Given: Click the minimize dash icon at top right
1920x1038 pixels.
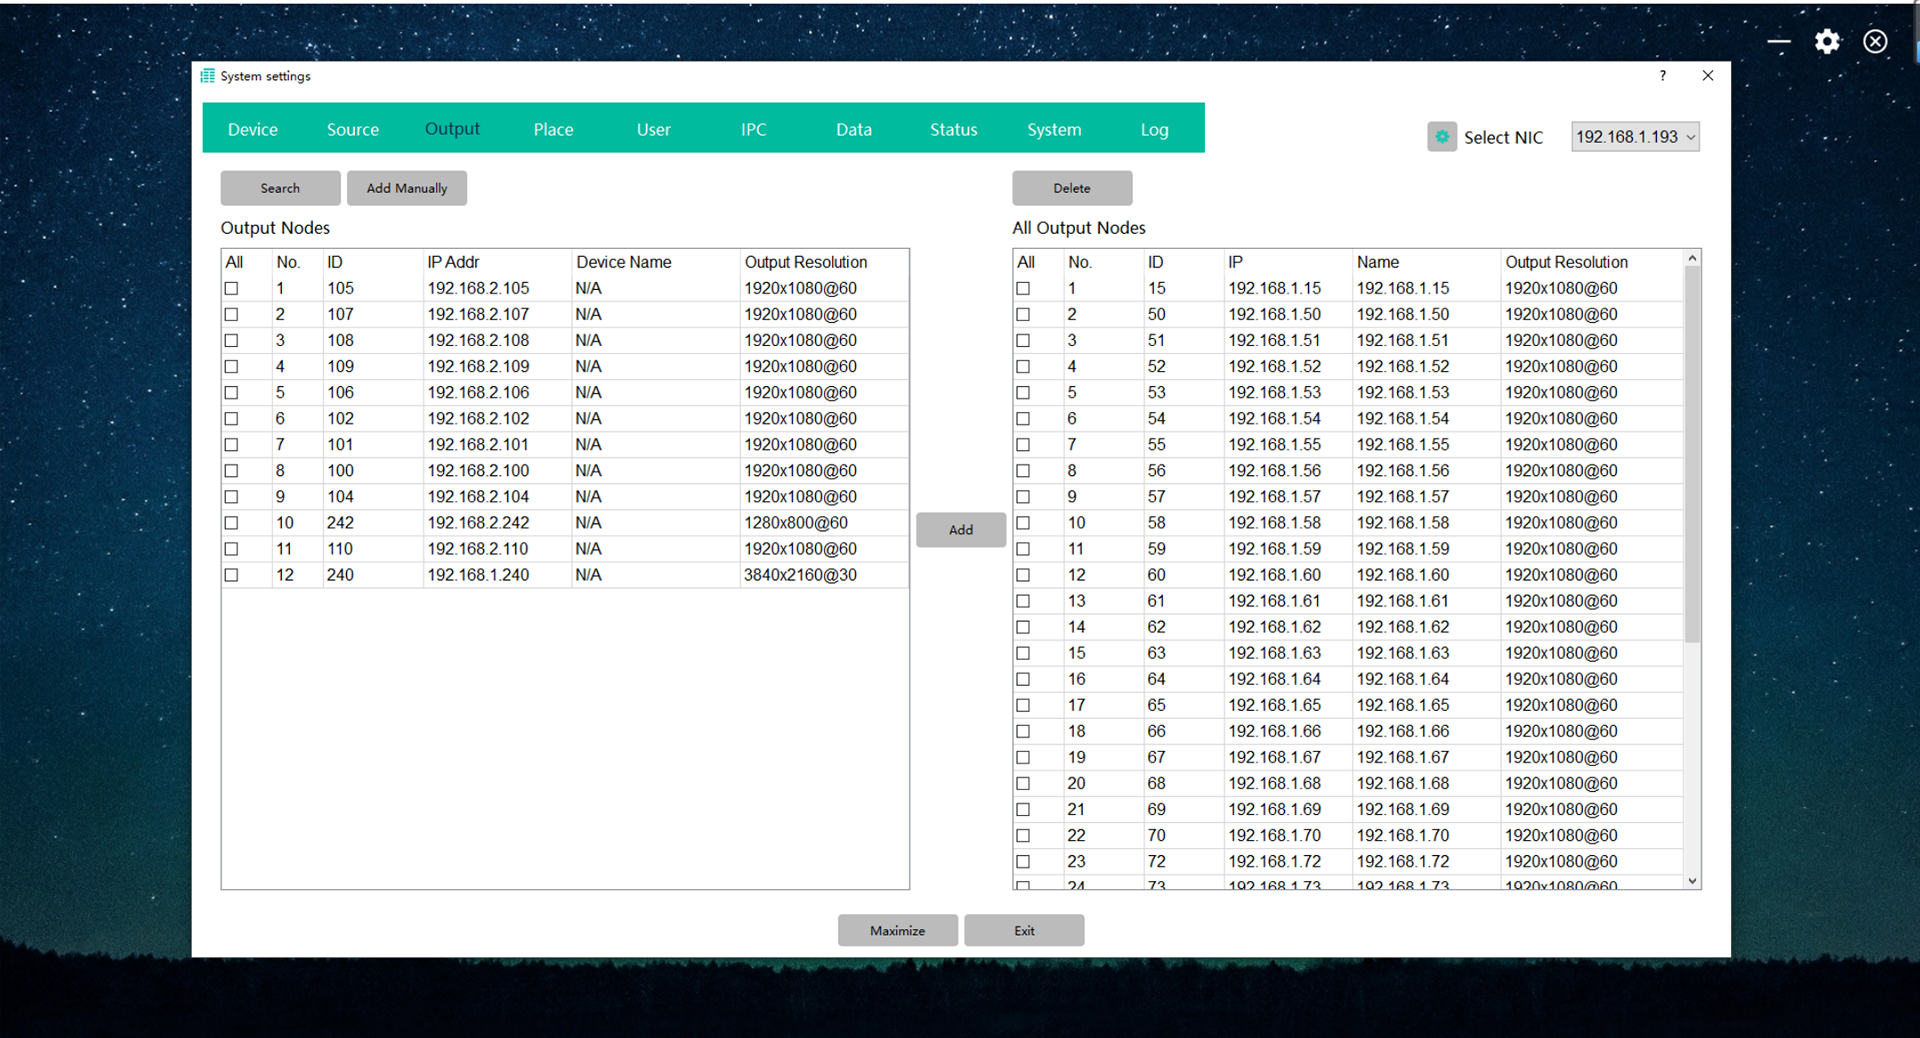Looking at the screenshot, I should click(x=1779, y=42).
